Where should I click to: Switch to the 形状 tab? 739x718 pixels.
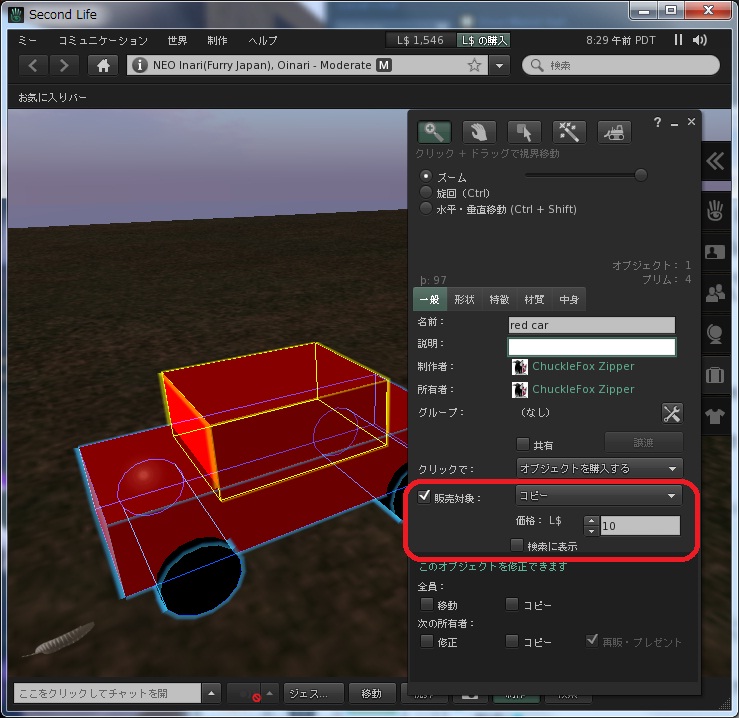(464, 299)
